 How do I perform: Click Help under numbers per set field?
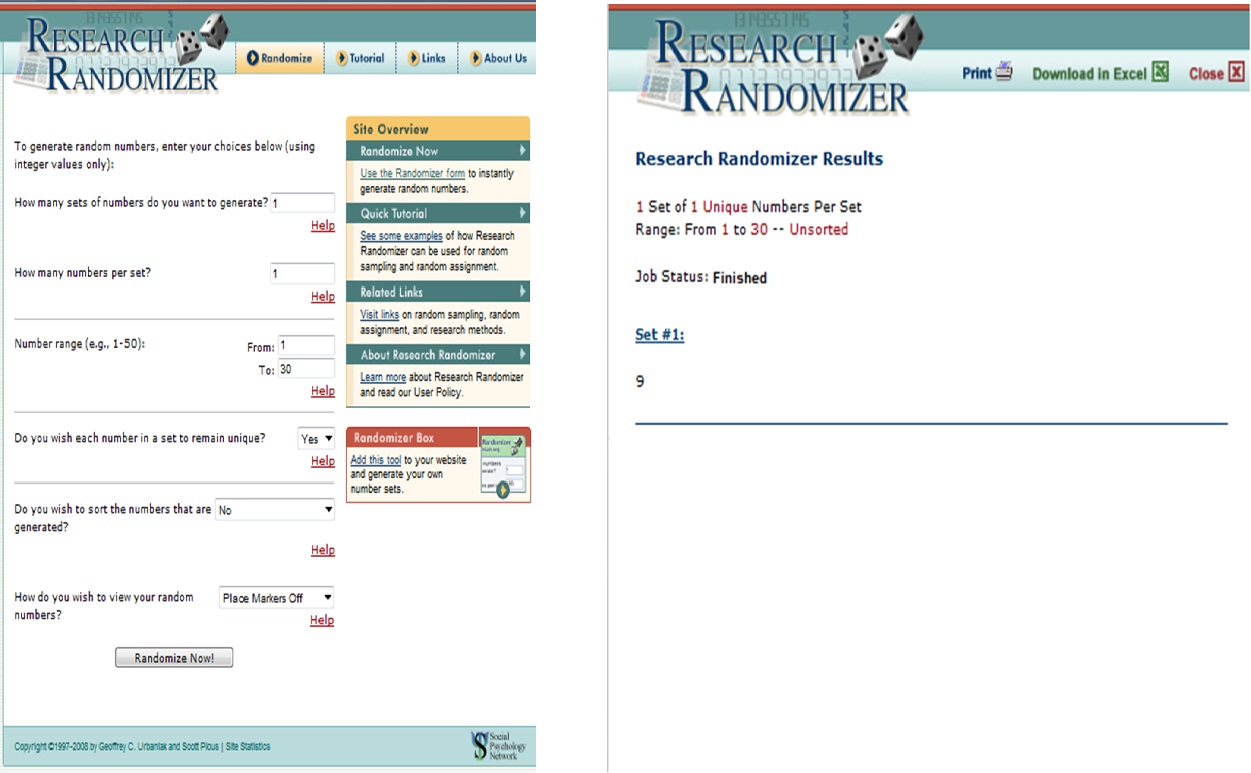point(323,297)
